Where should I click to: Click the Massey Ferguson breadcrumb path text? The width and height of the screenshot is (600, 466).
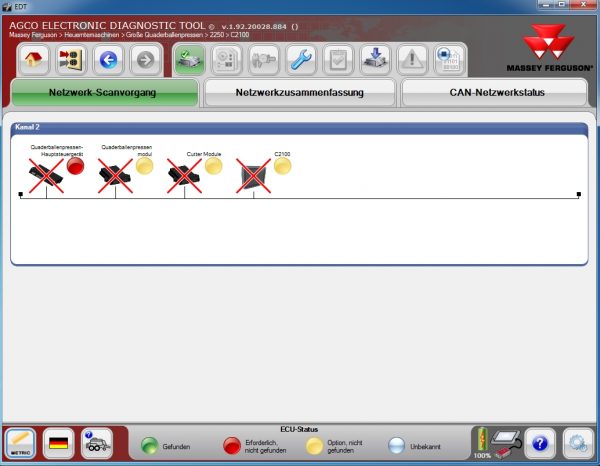[x=129, y=35]
